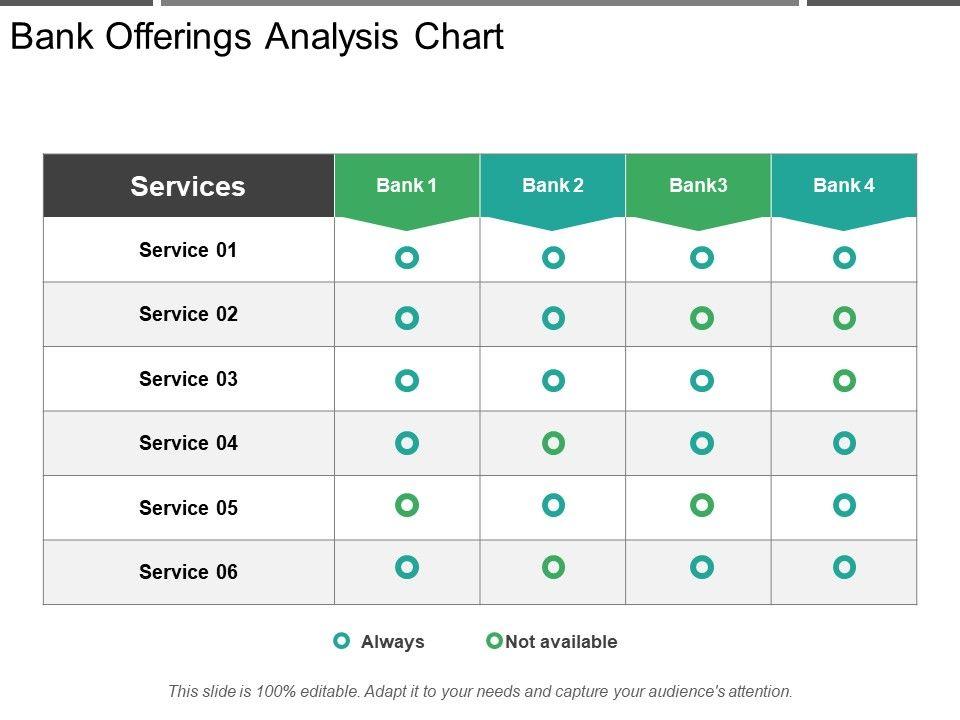Select the Bank 1 column header
This screenshot has height=720, width=960.
(406, 186)
